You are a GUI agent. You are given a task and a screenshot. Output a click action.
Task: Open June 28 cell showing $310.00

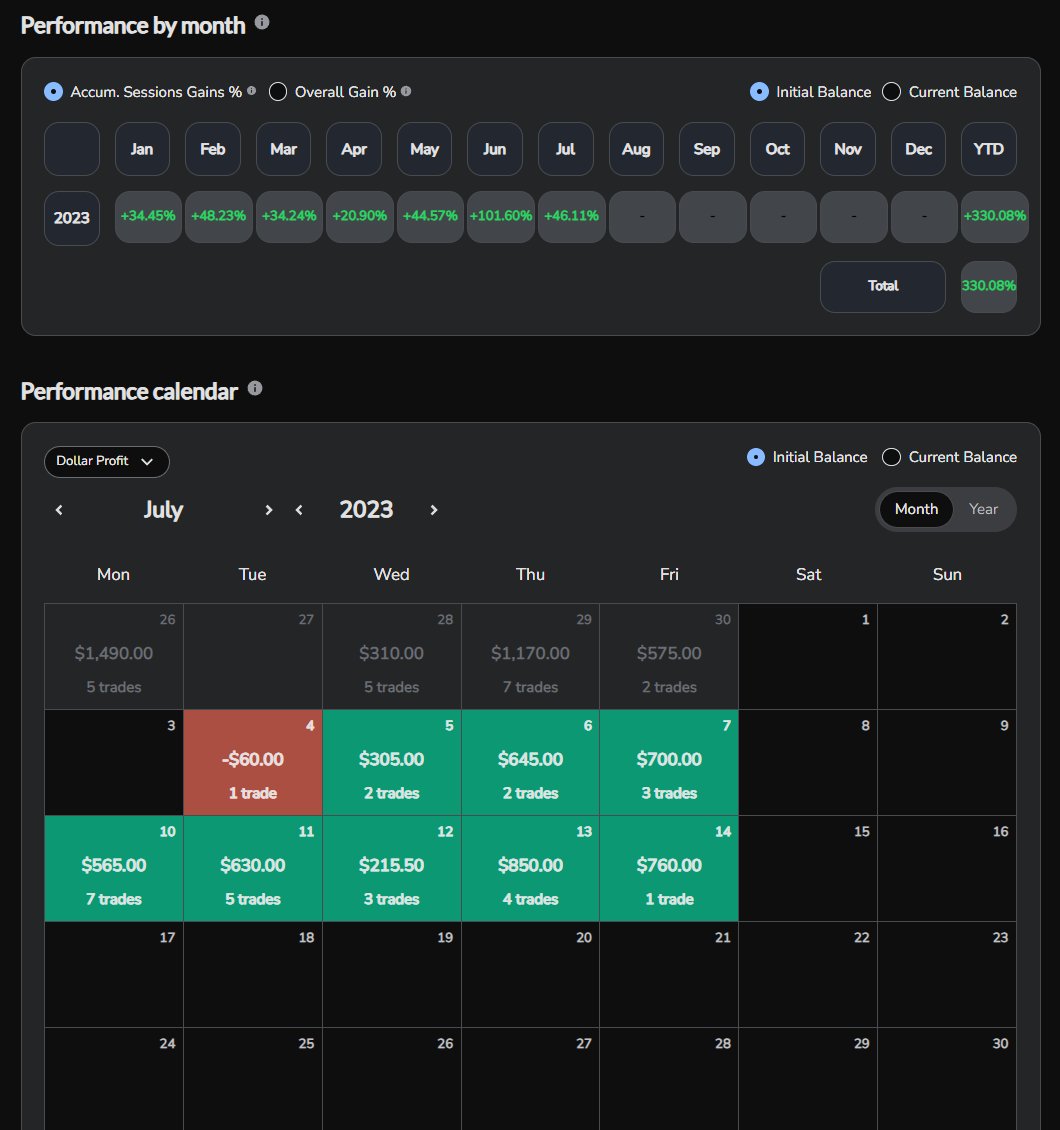[x=392, y=657]
